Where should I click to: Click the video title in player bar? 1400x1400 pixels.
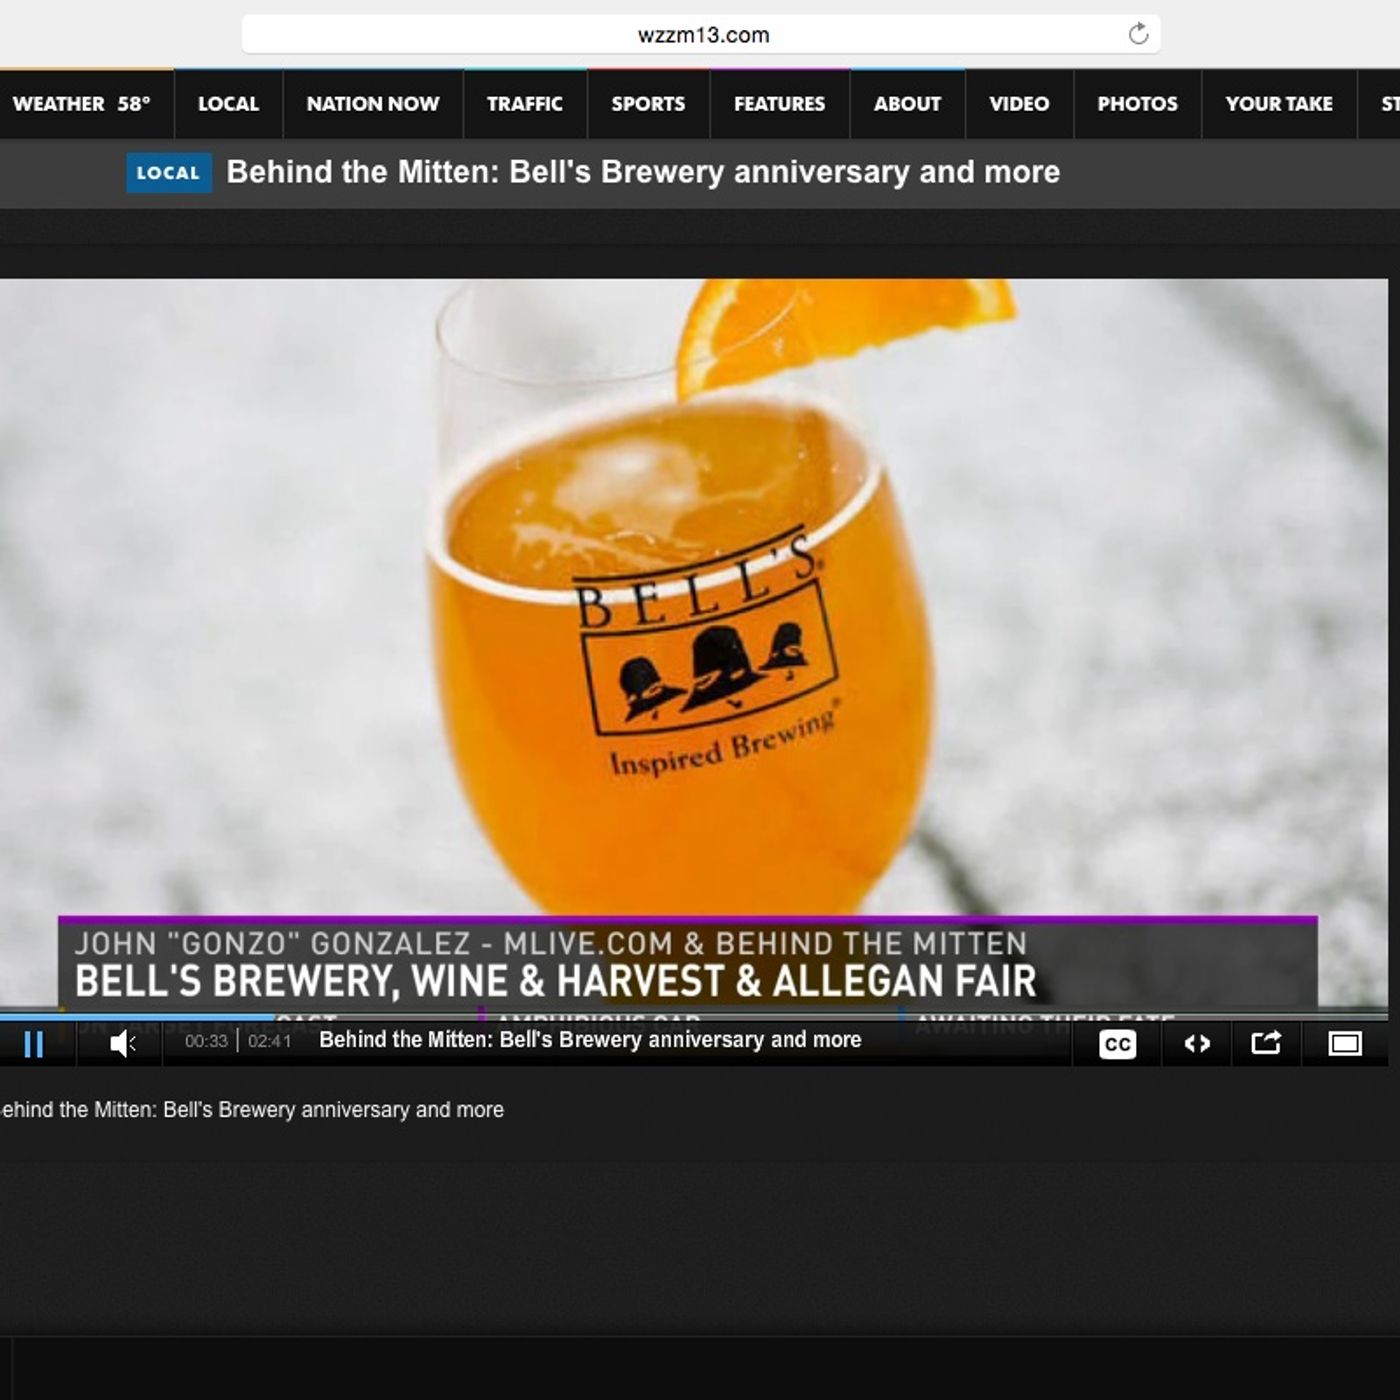click(x=590, y=1040)
